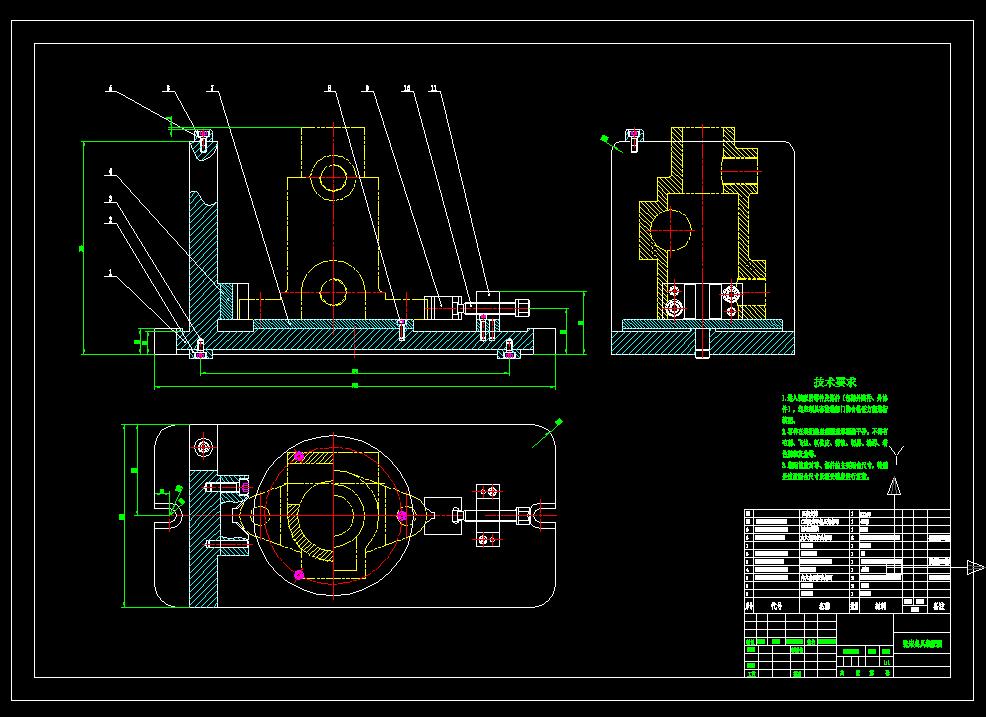Click the "代号" header in parts list
Image resolution: width=986 pixels, height=717 pixels.
(777, 606)
